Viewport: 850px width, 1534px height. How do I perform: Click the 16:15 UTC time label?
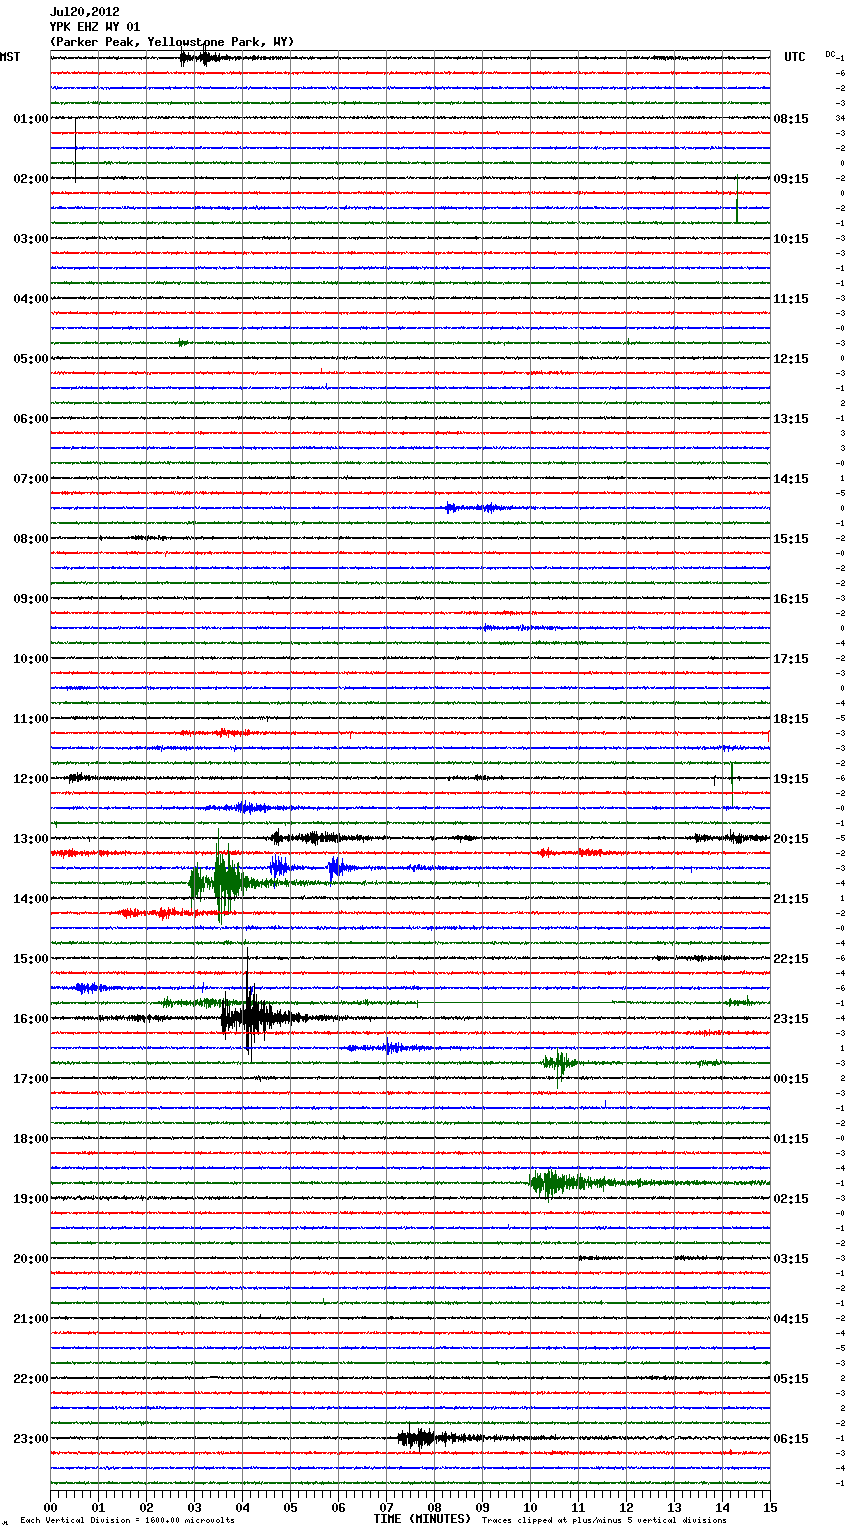pyautogui.click(x=791, y=599)
